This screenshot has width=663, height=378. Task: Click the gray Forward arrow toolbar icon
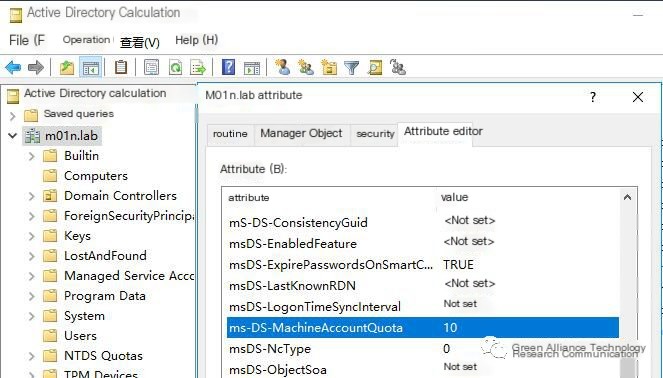[36, 67]
